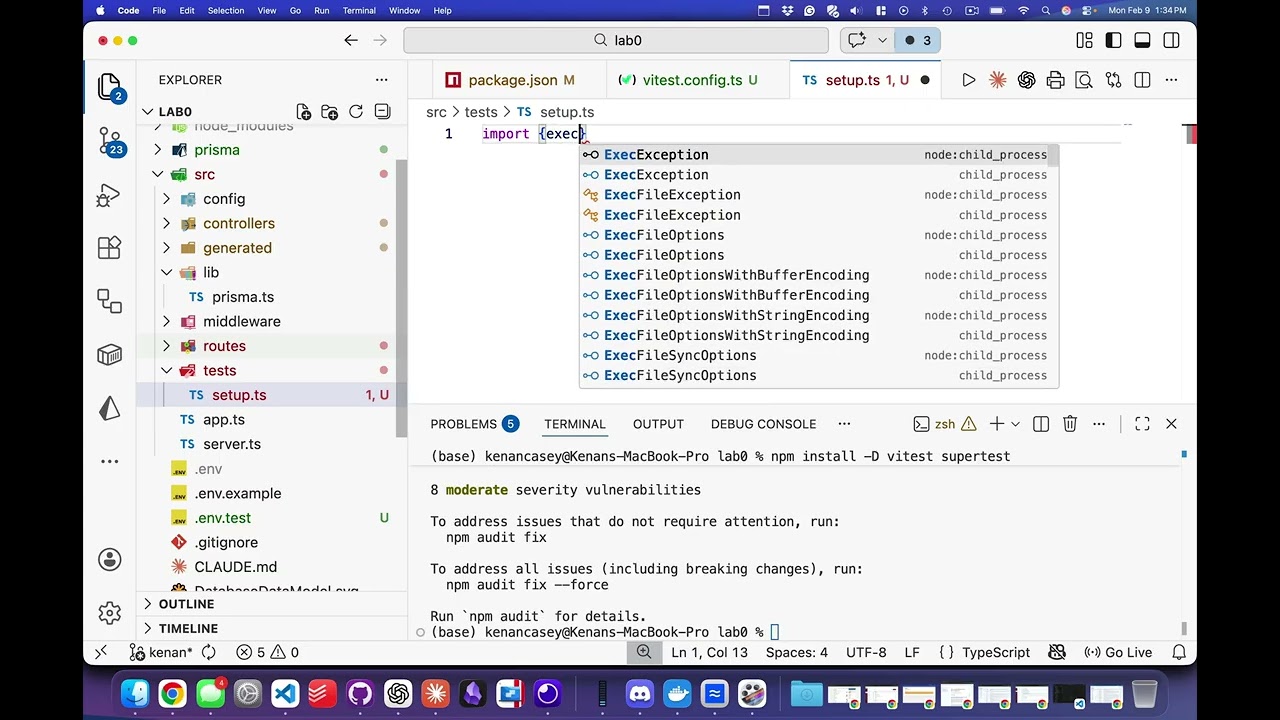Run the current file with play icon
The height and width of the screenshot is (720, 1280).
click(968, 80)
